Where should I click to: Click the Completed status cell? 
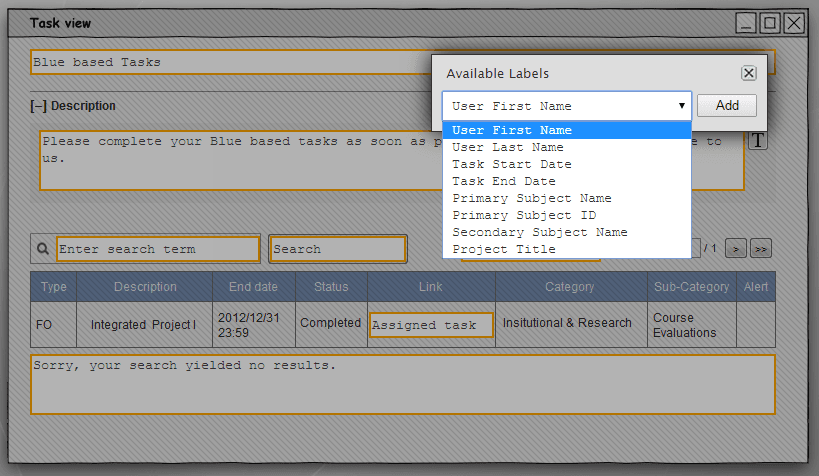pyautogui.click(x=331, y=323)
